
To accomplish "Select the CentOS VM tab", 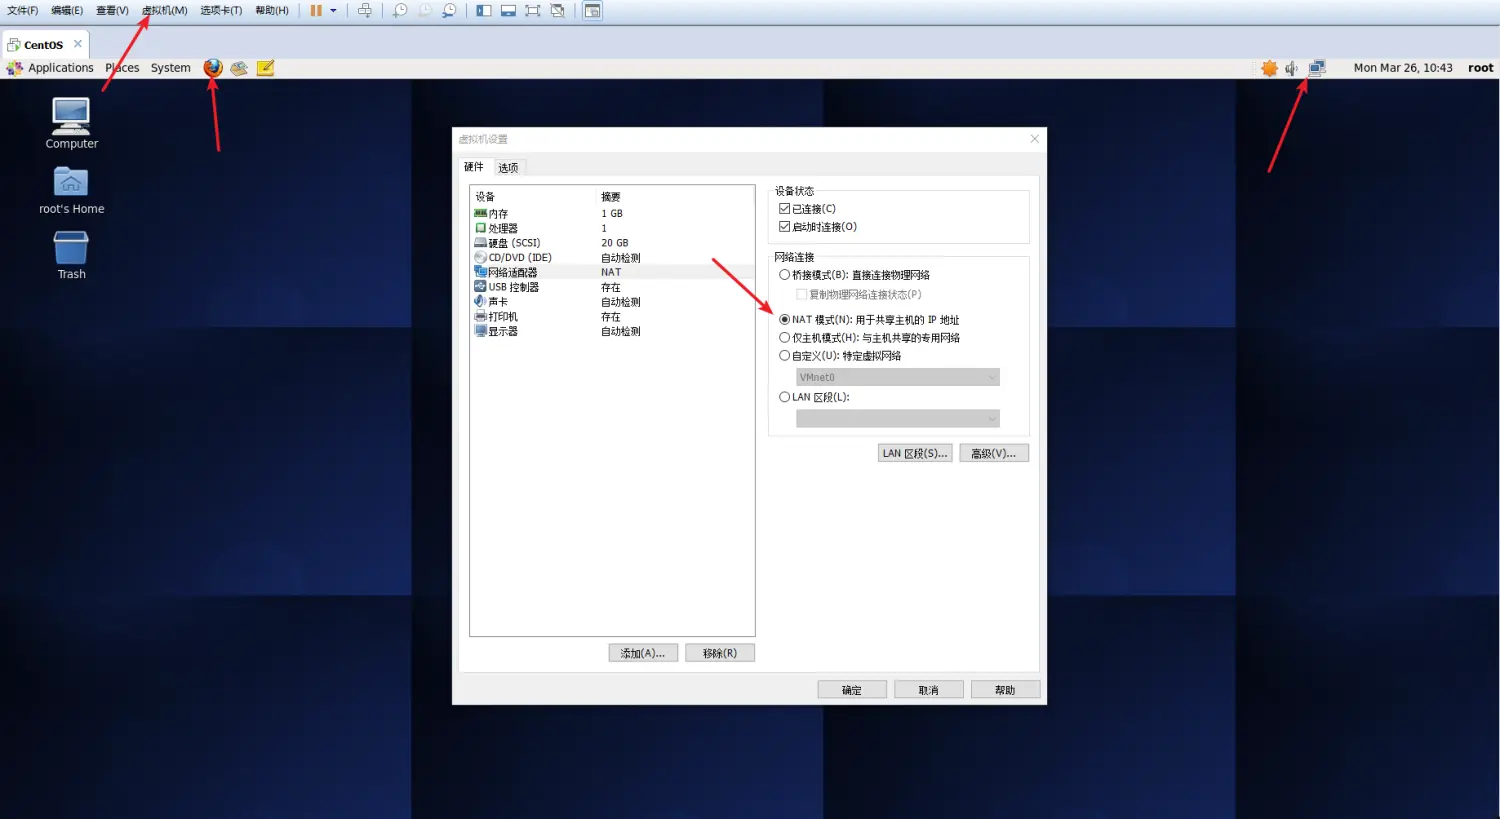I will pos(46,45).
